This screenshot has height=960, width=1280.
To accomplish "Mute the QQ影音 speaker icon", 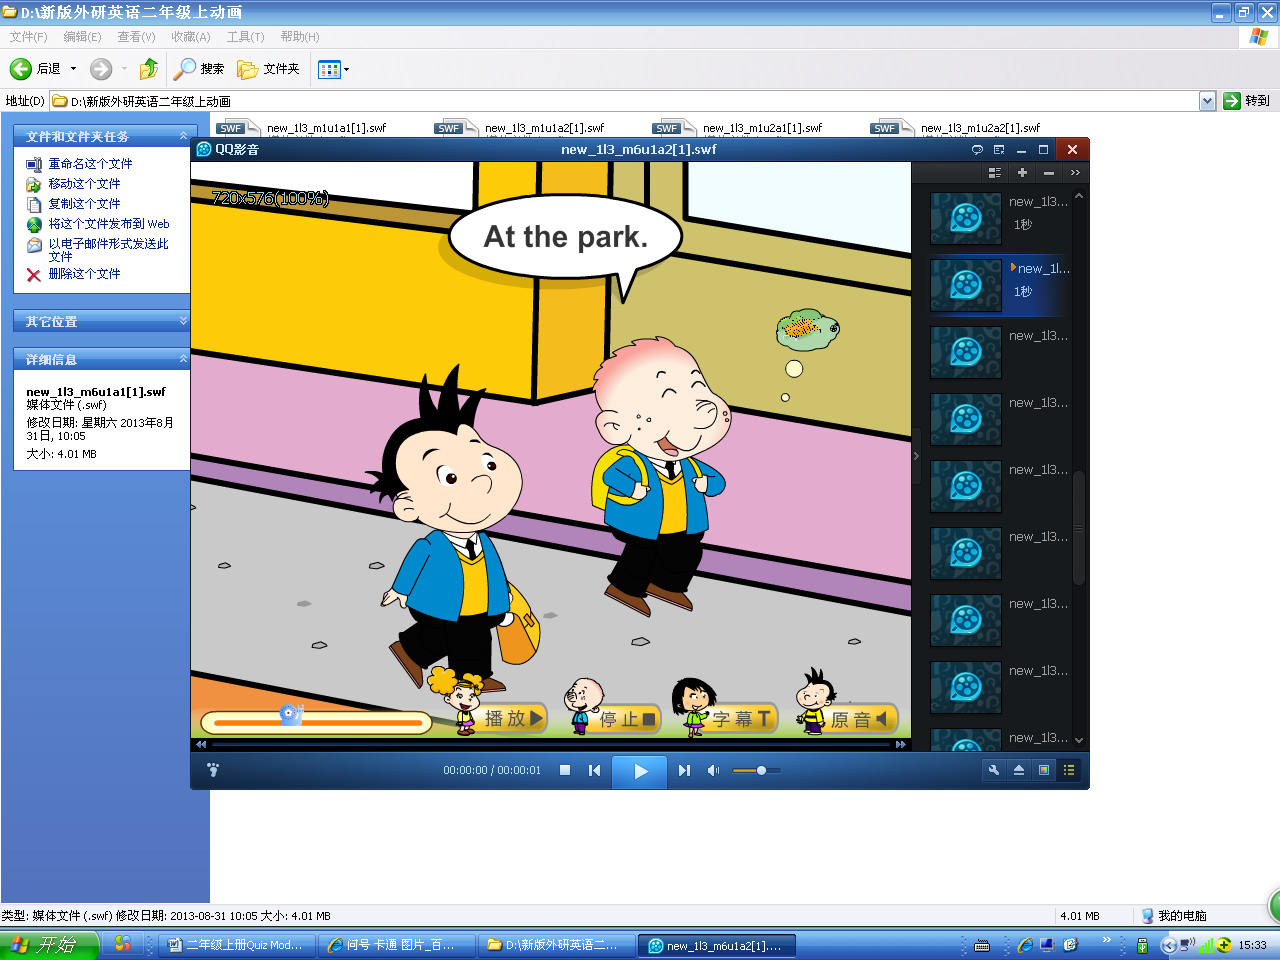I will (x=713, y=770).
